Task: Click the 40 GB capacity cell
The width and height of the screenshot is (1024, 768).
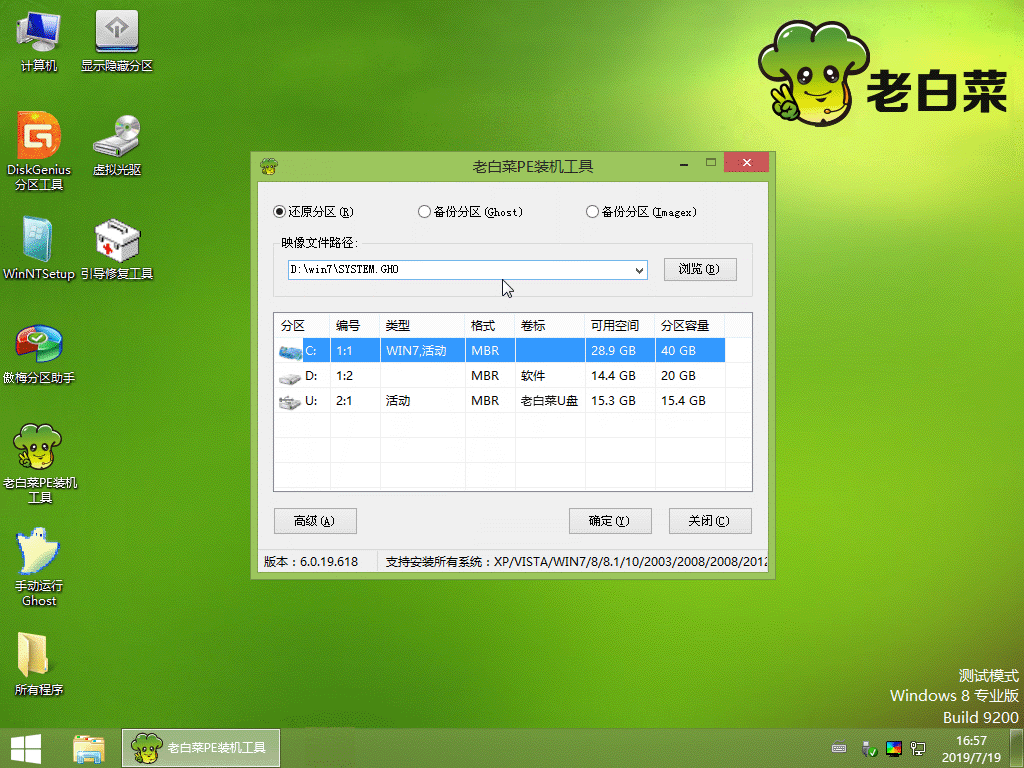Action: 690,350
